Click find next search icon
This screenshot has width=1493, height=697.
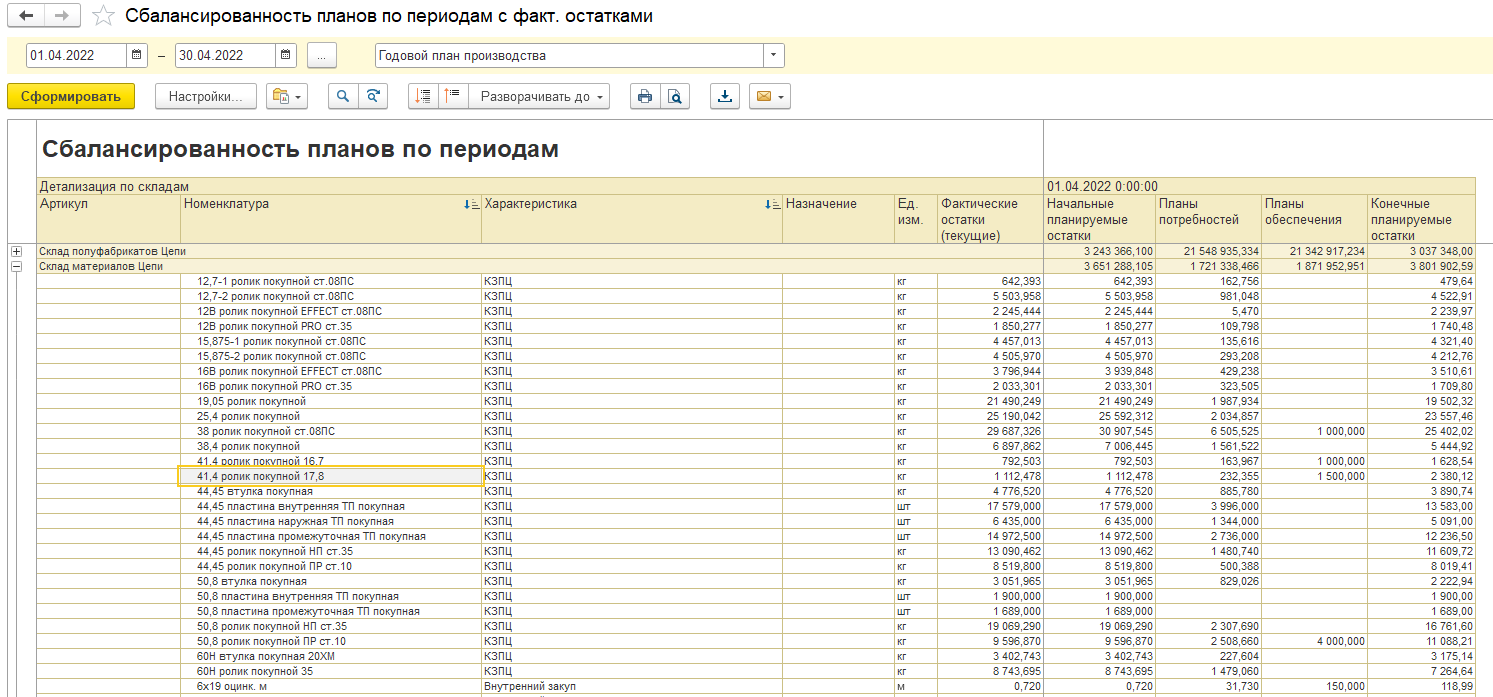click(373, 97)
